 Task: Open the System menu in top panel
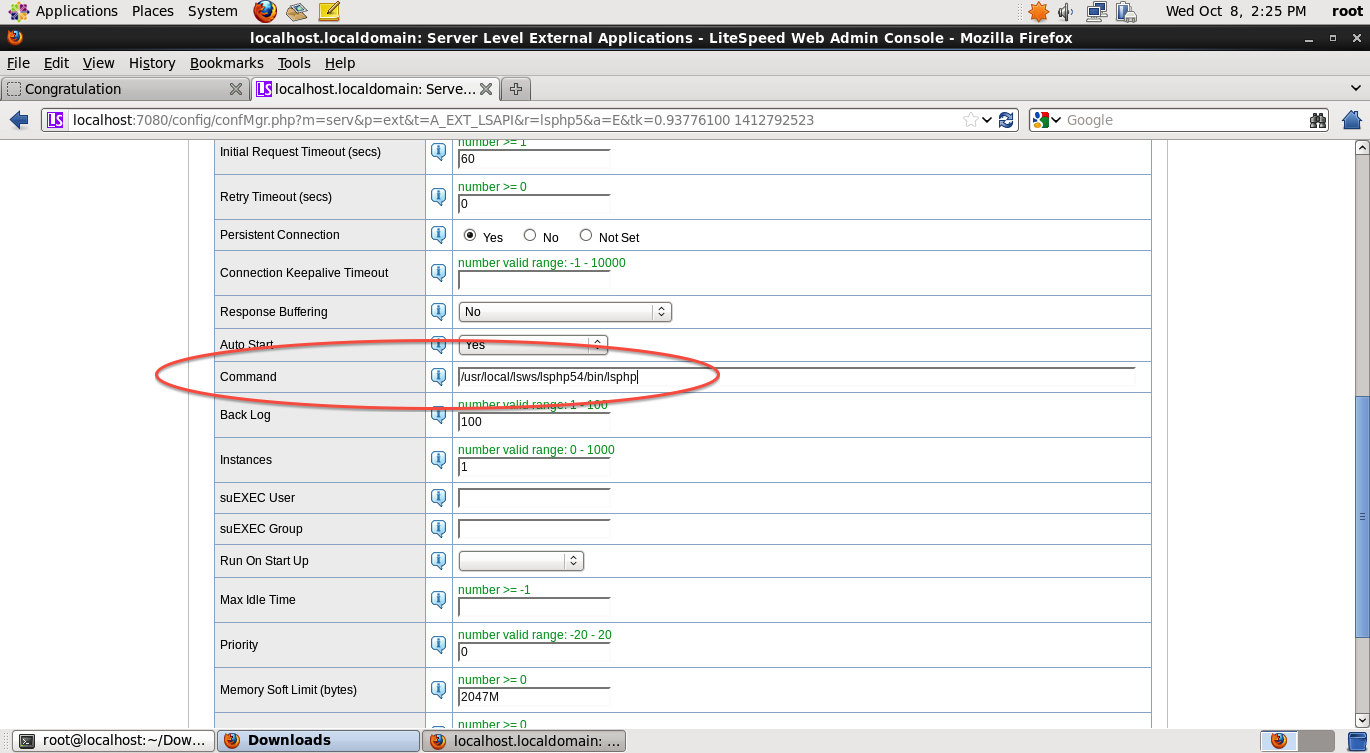[213, 12]
